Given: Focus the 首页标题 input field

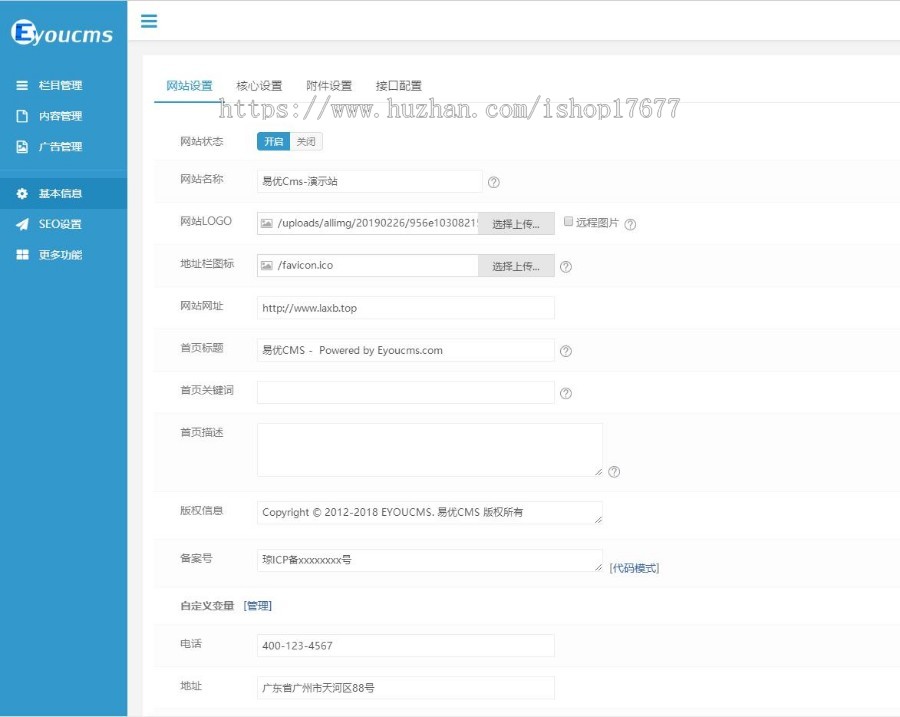Looking at the screenshot, I should [x=406, y=350].
